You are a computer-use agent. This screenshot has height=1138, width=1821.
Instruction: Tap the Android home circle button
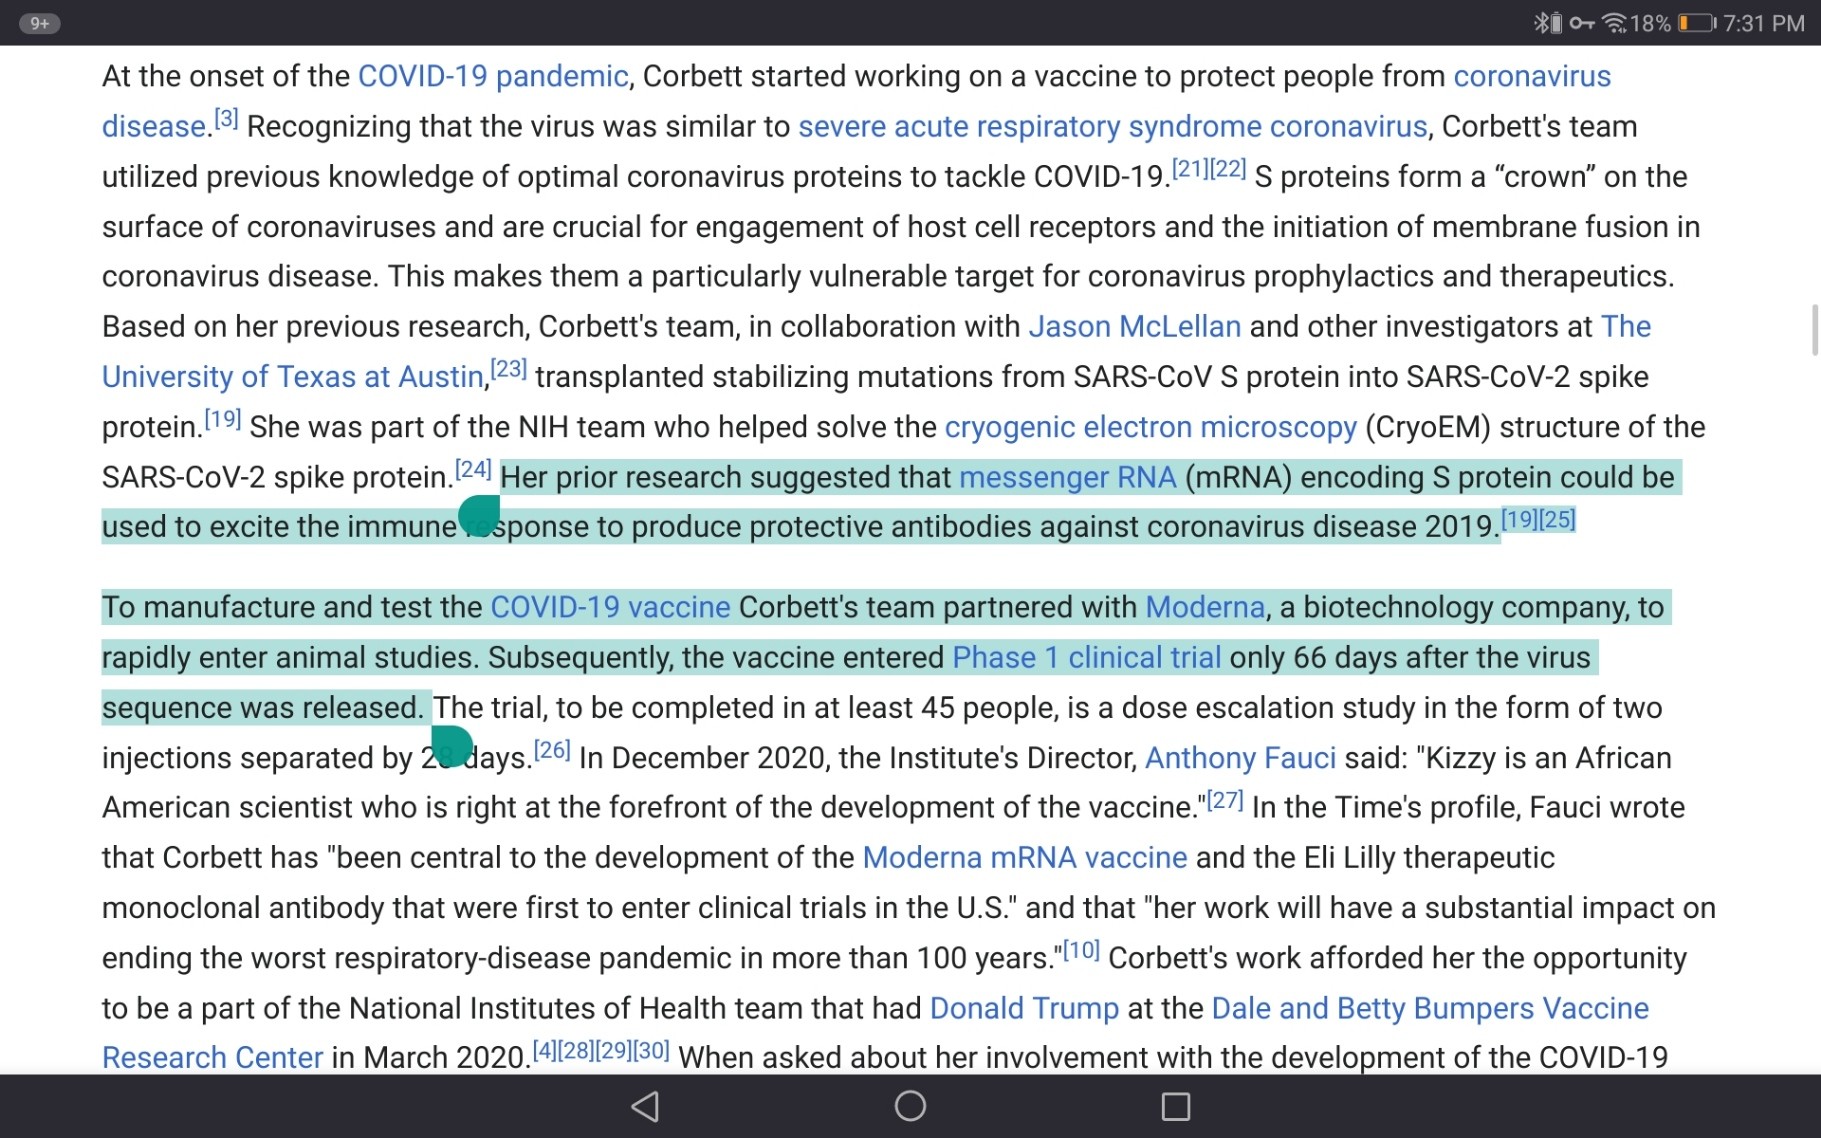pos(910,1106)
